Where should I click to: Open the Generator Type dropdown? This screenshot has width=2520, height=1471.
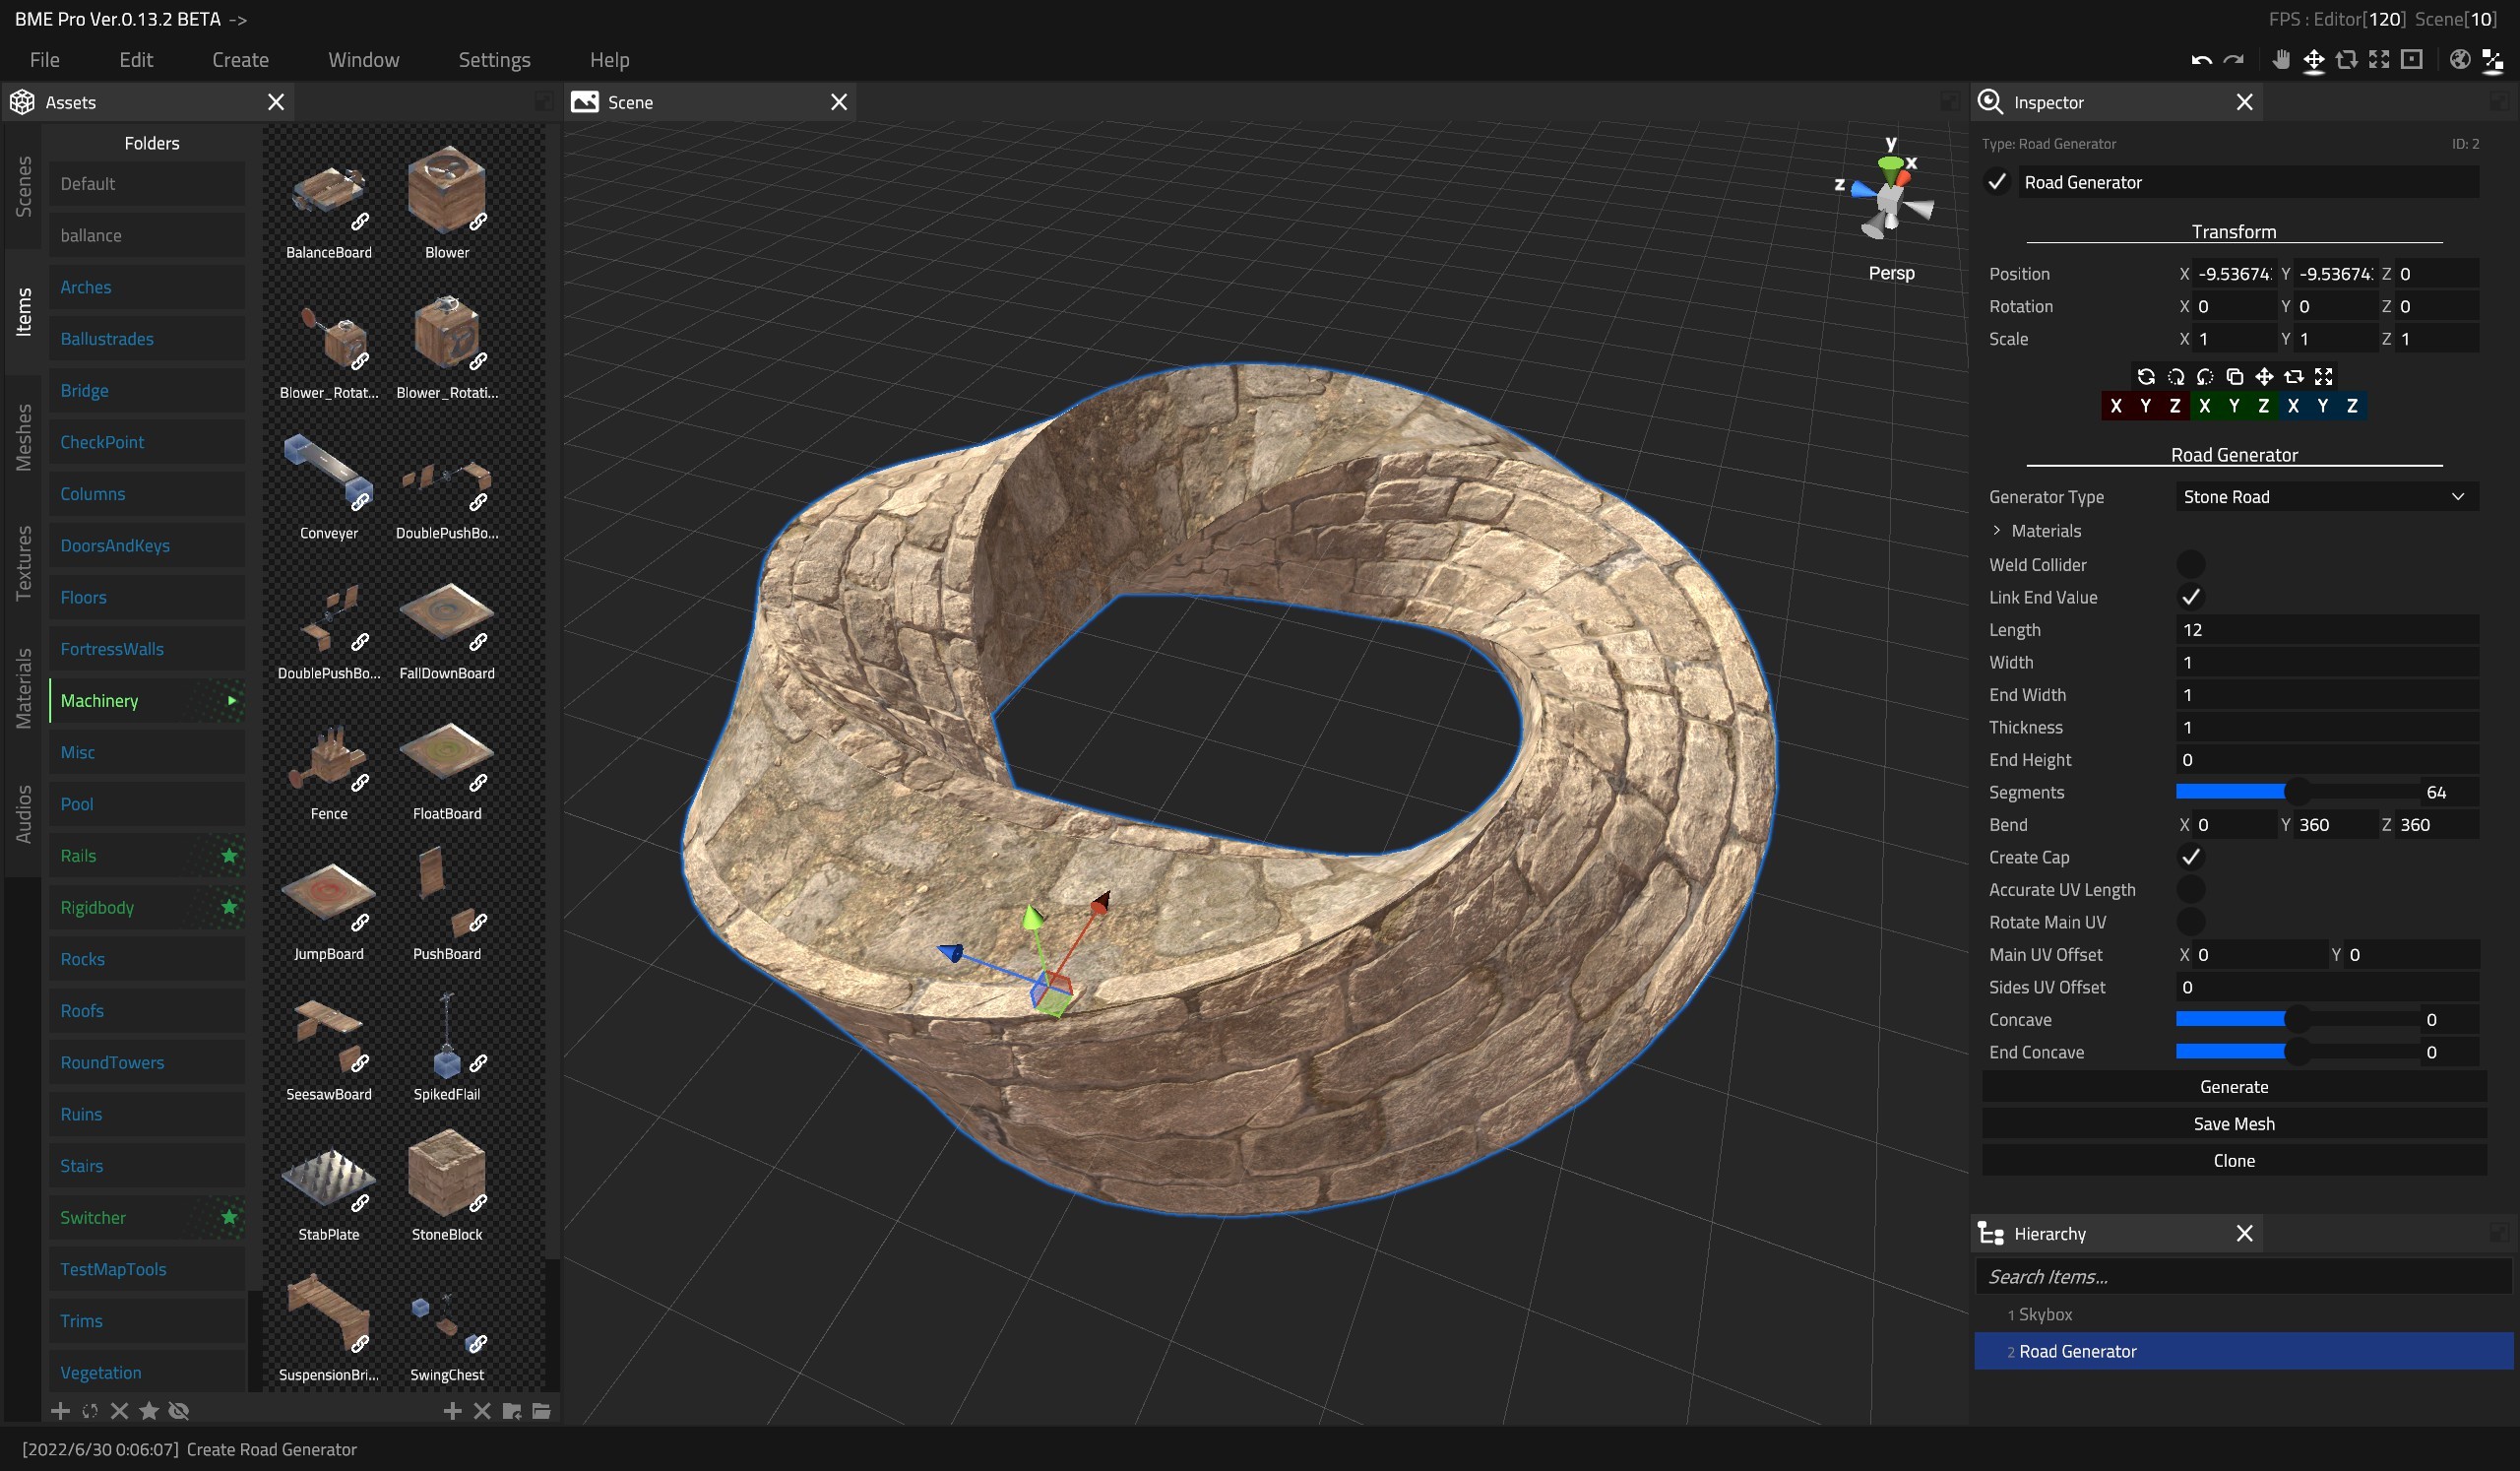click(x=2325, y=496)
